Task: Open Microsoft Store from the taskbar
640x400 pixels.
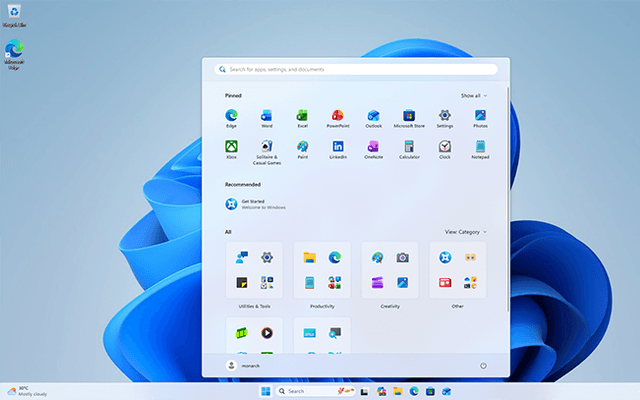Action: (x=430, y=391)
